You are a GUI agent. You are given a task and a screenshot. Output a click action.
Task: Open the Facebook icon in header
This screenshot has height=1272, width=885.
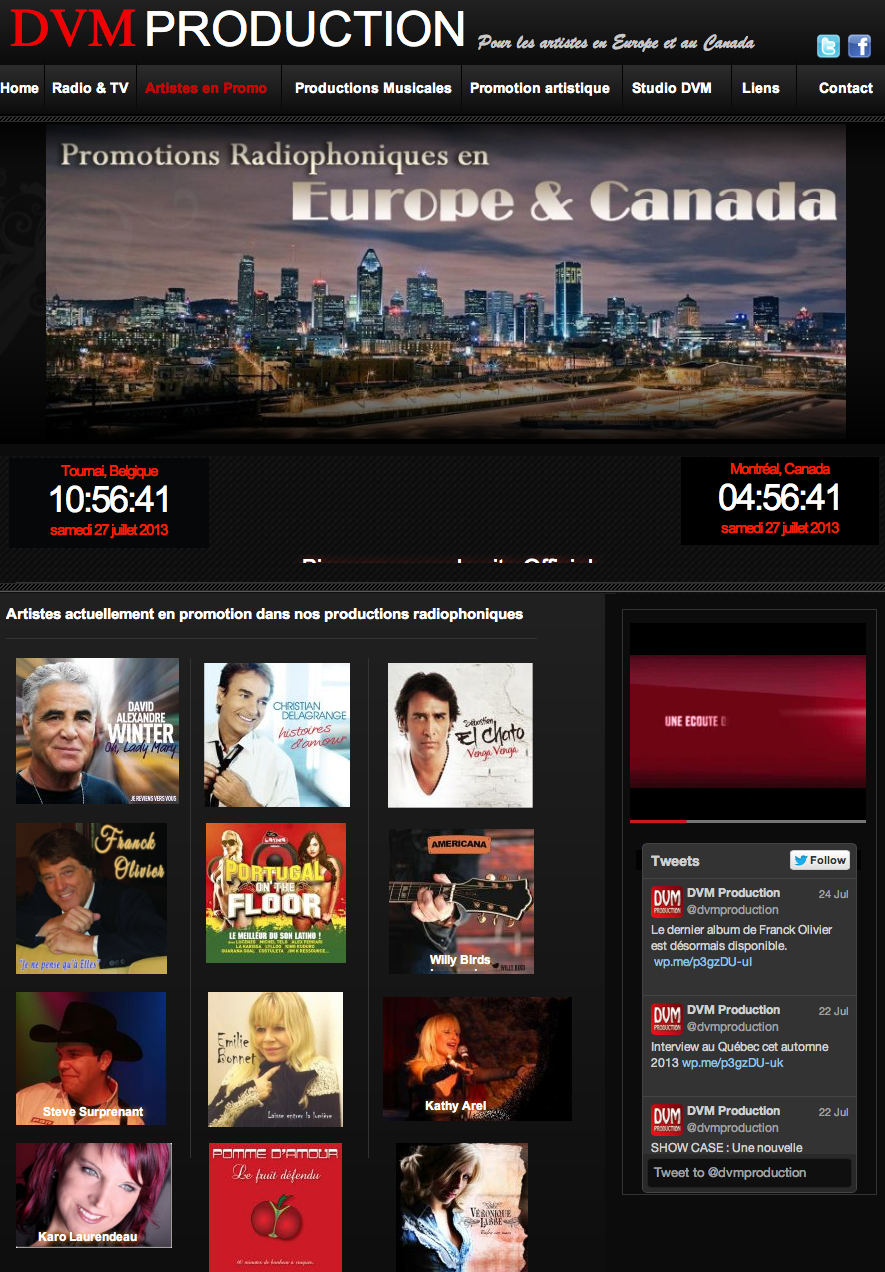[x=859, y=46]
